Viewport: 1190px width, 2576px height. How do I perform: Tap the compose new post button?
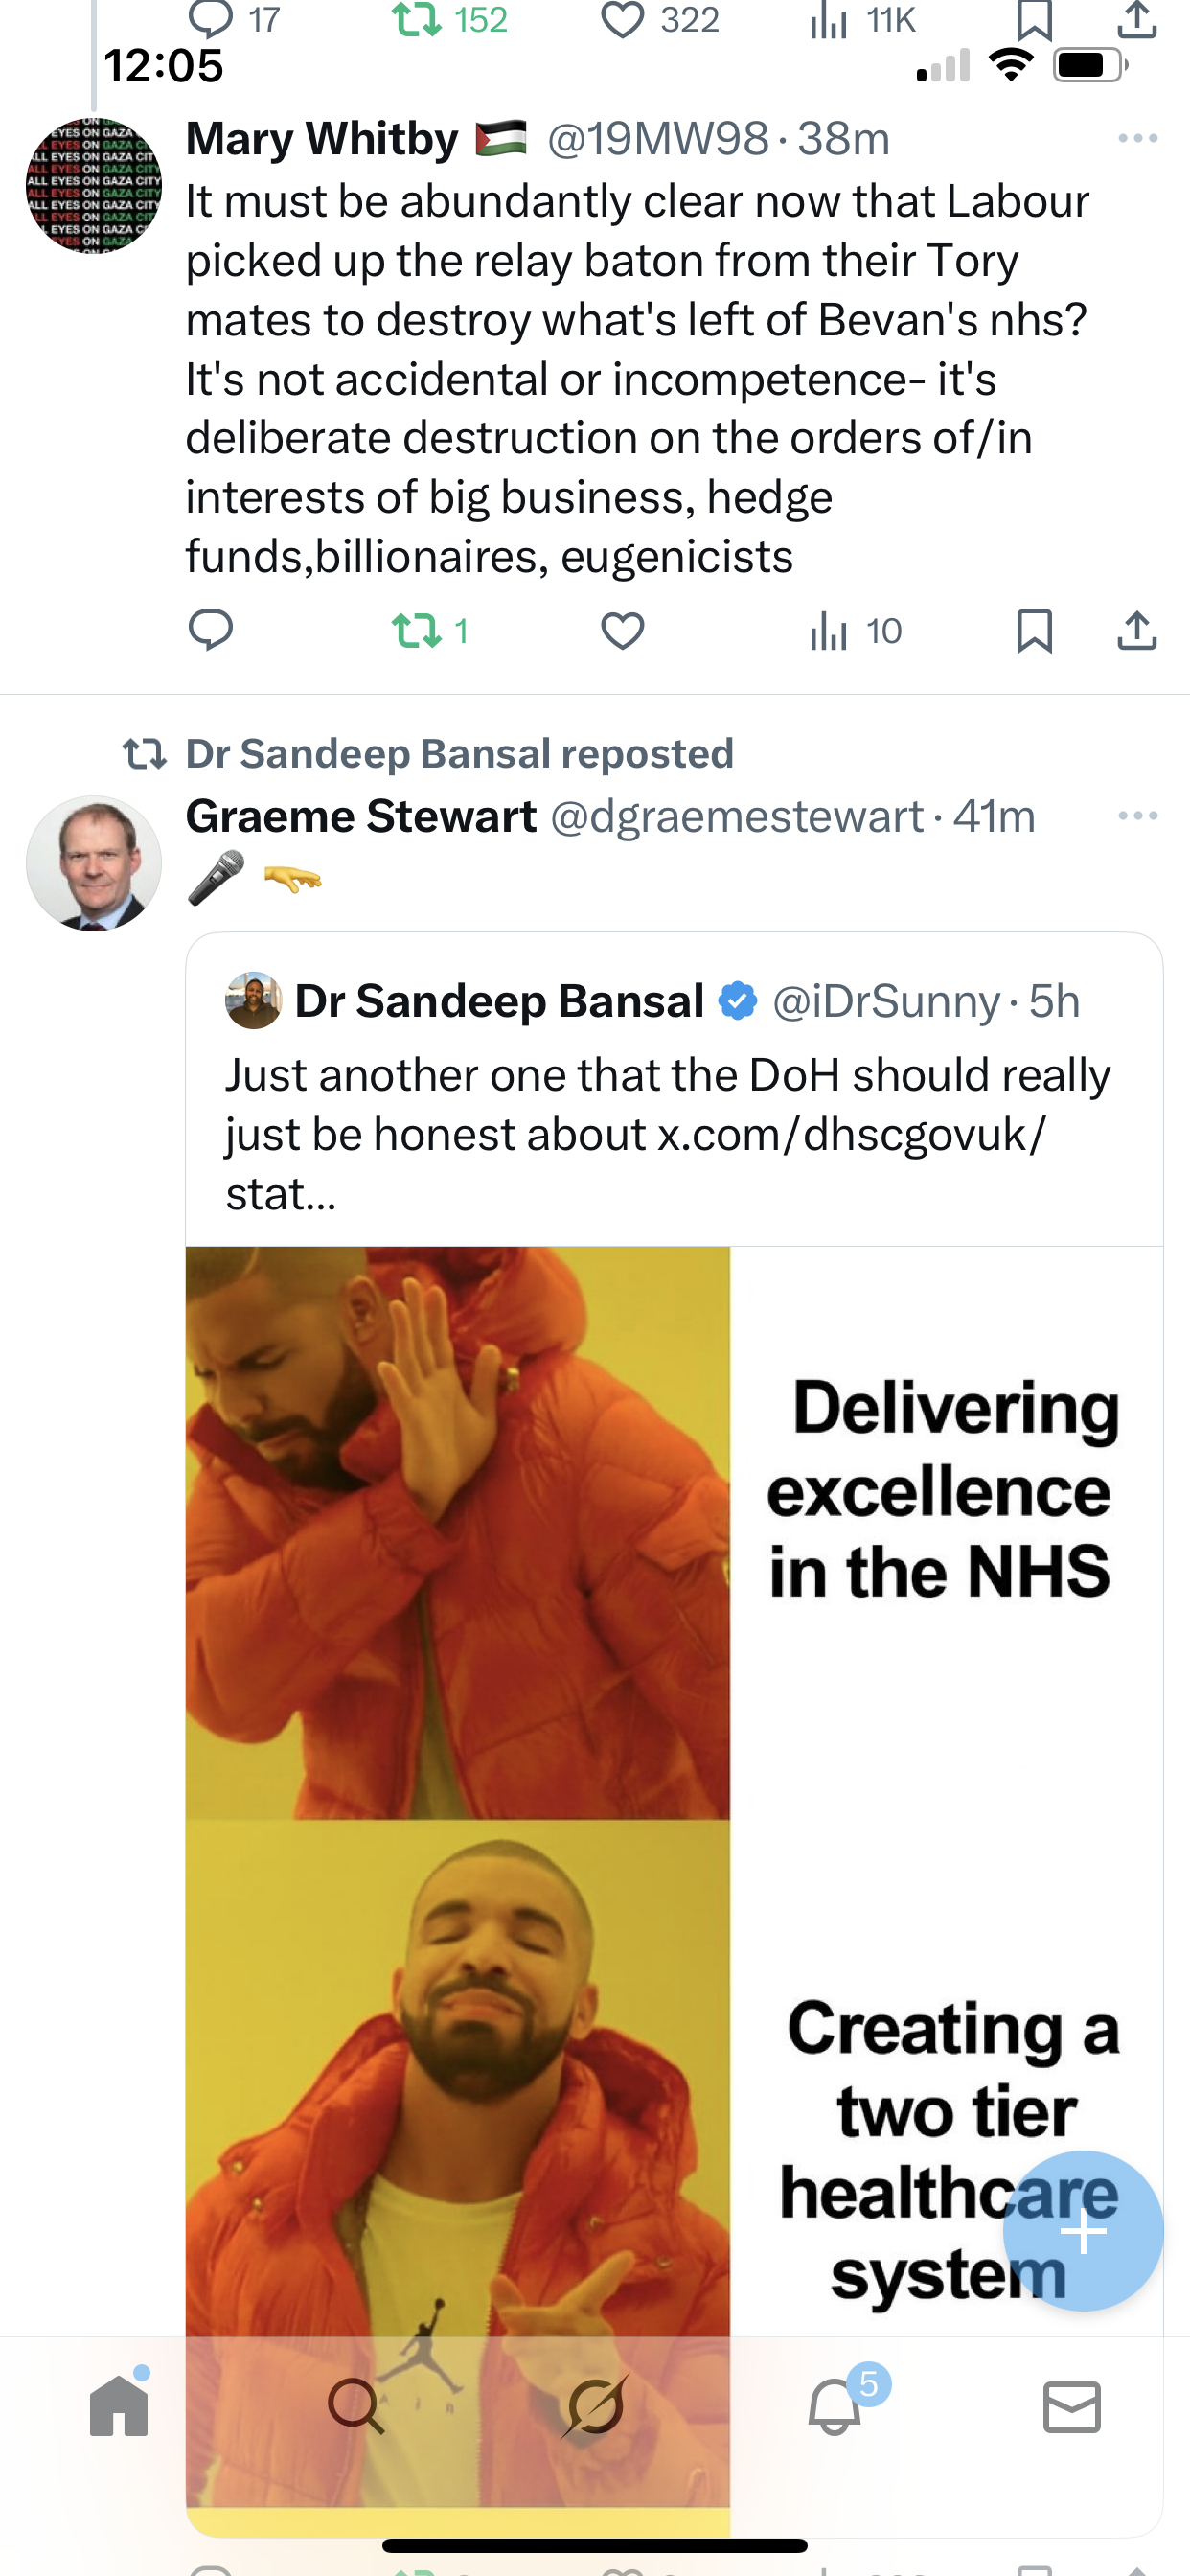pyautogui.click(x=1083, y=2231)
